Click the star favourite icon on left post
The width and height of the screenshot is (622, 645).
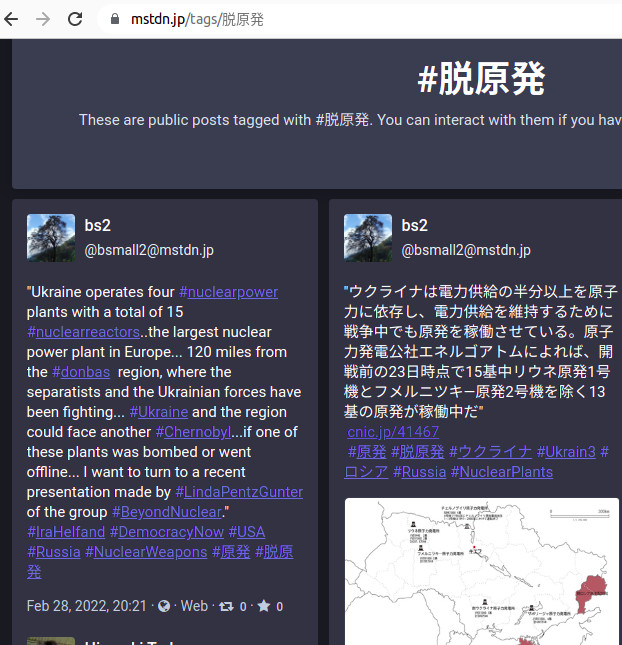(264, 606)
